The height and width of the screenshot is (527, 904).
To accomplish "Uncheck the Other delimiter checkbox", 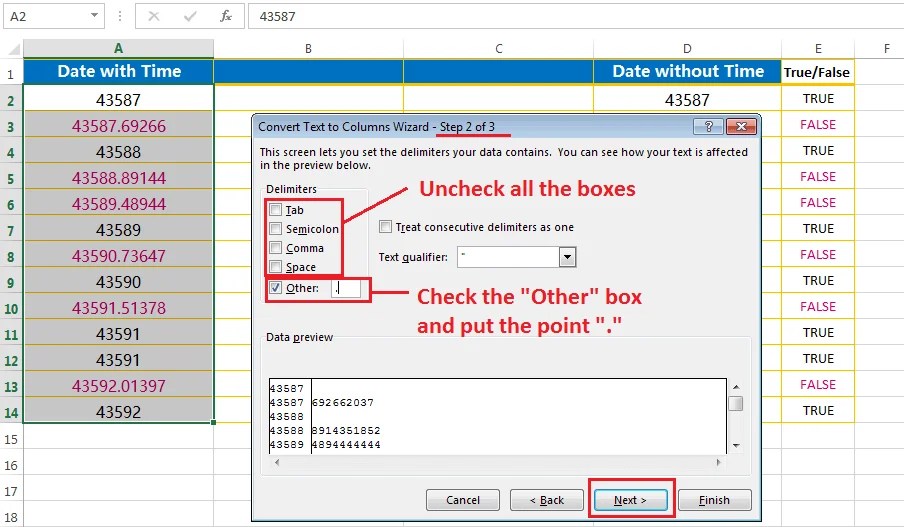I will [x=276, y=287].
